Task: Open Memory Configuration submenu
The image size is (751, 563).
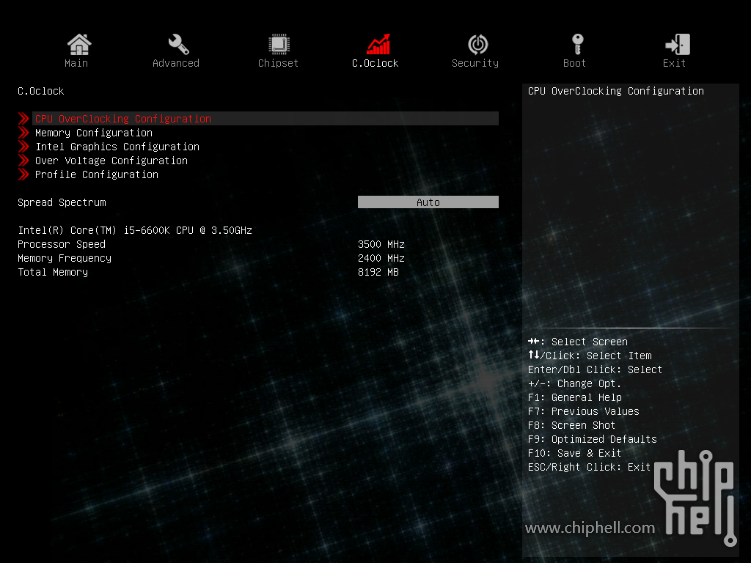Action: [94, 133]
